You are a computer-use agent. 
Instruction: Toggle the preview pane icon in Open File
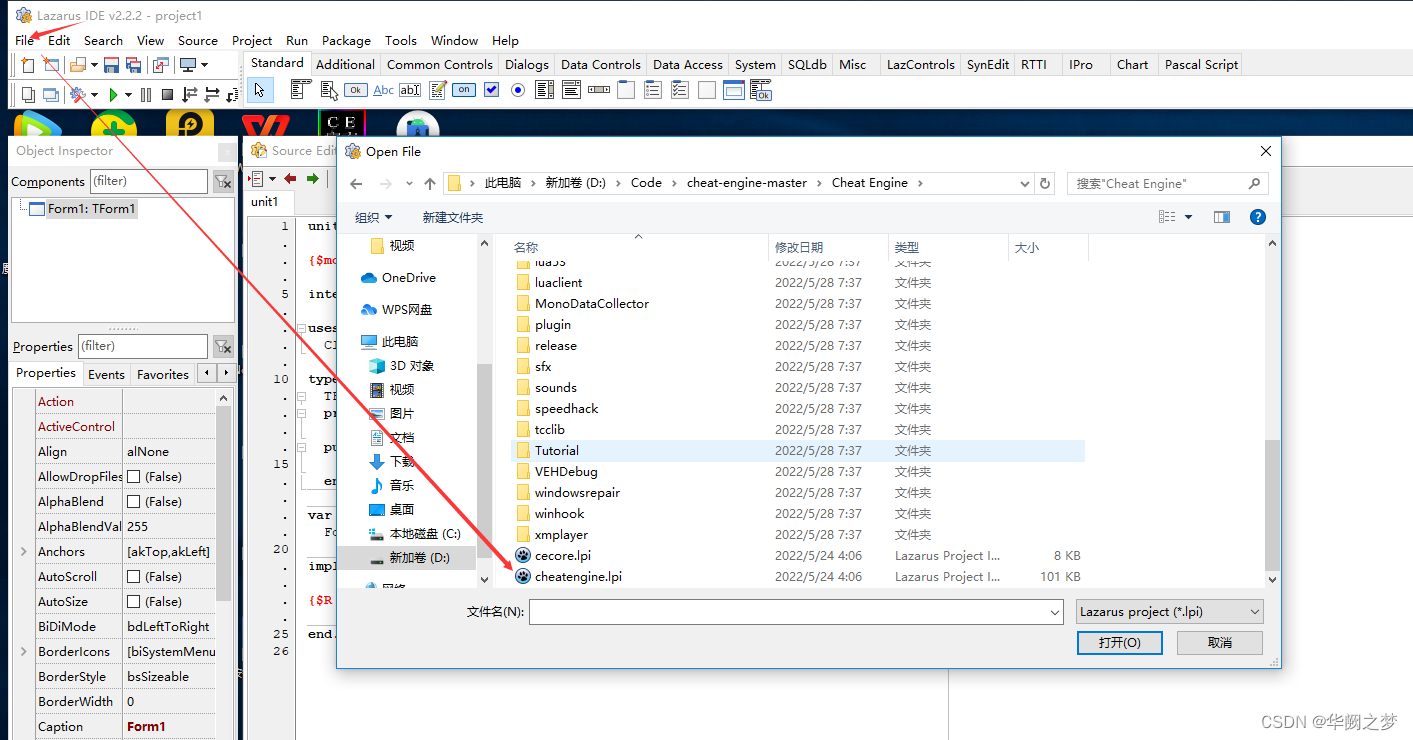[1221, 217]
